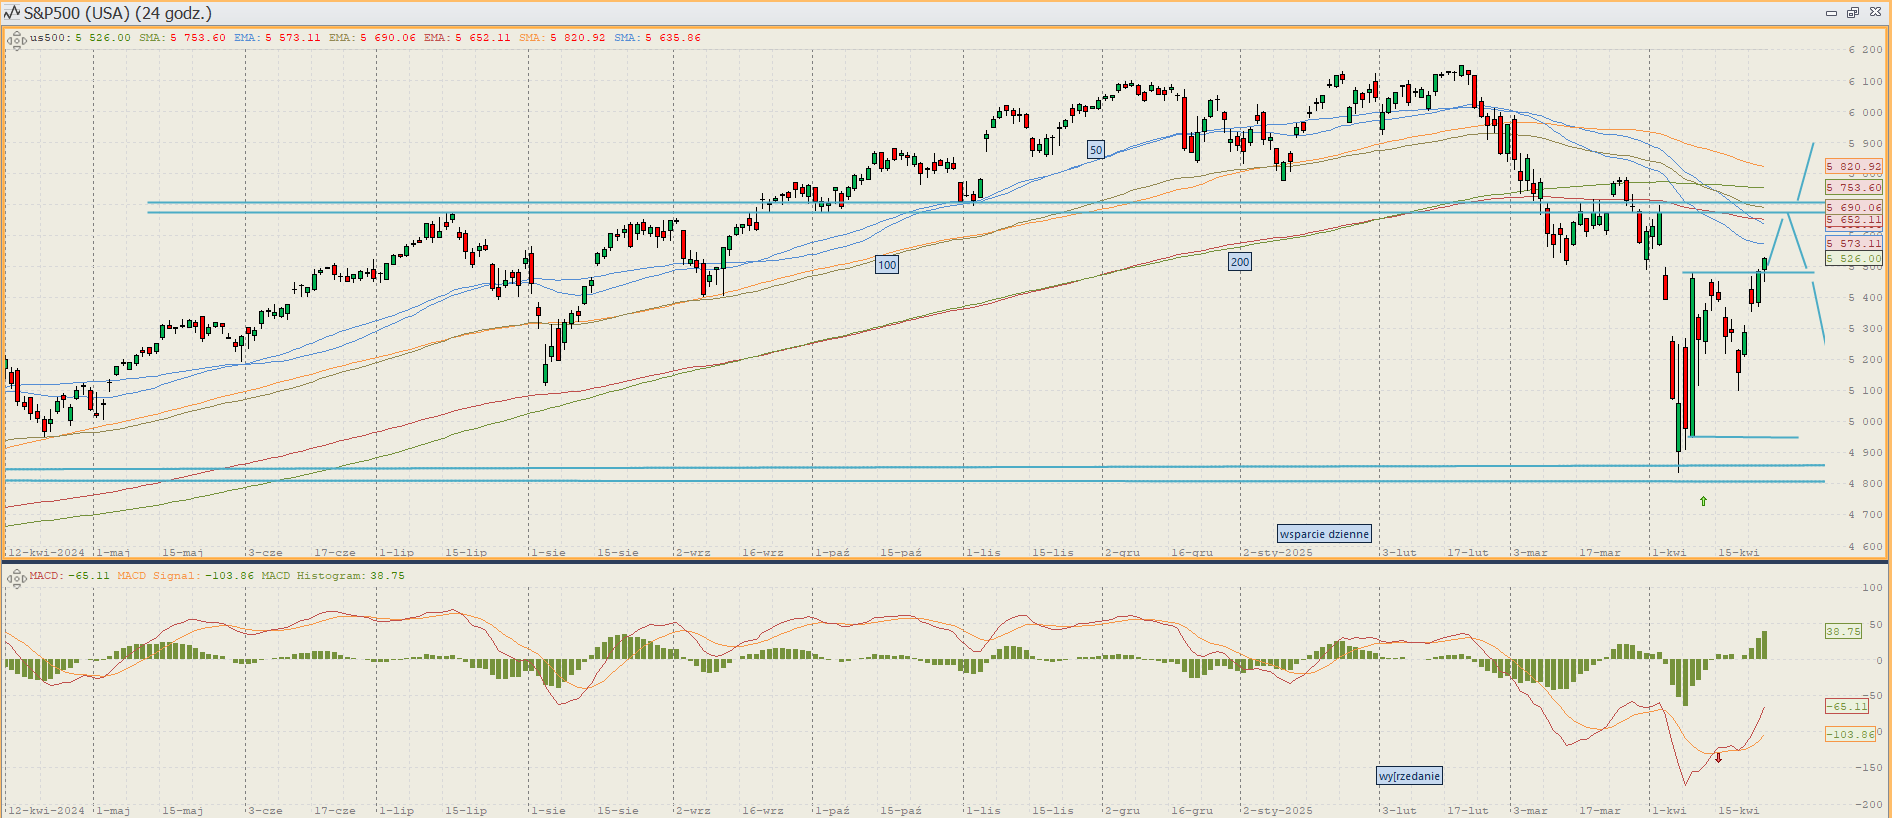The height and width of the screenshot is (818, 1892).
Task: Click the red down arrow on the MACD line
Action: (1718, 757)
